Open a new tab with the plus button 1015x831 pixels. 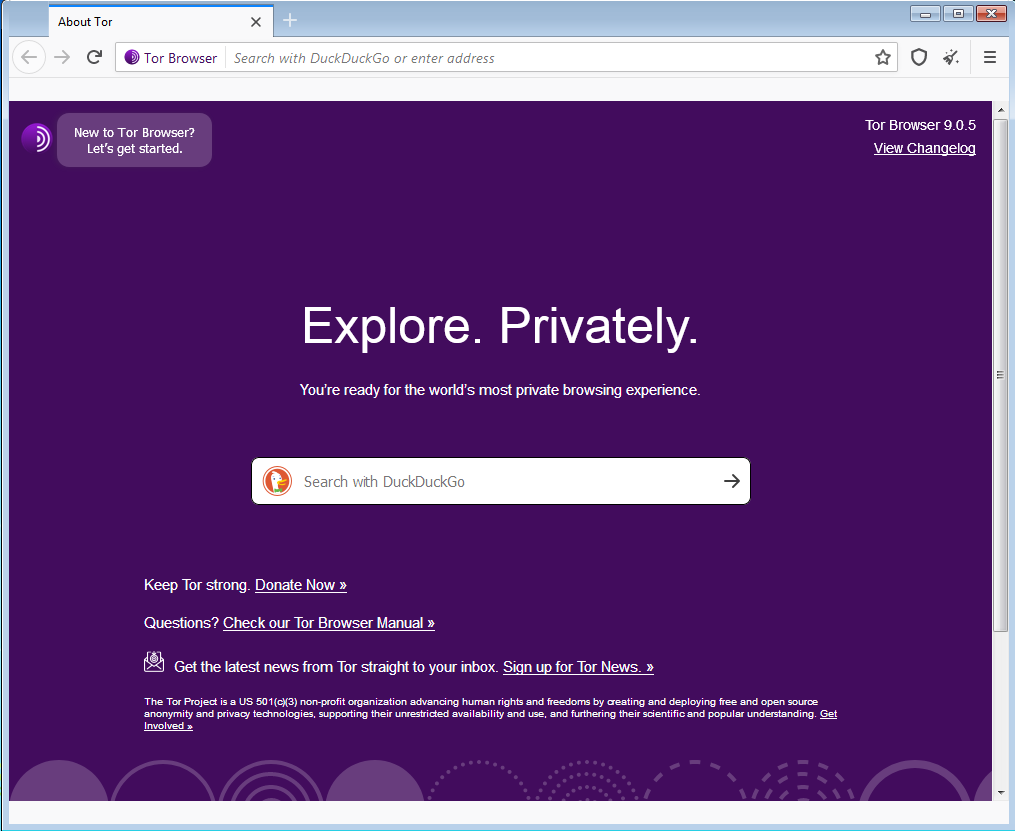(290, 21)
